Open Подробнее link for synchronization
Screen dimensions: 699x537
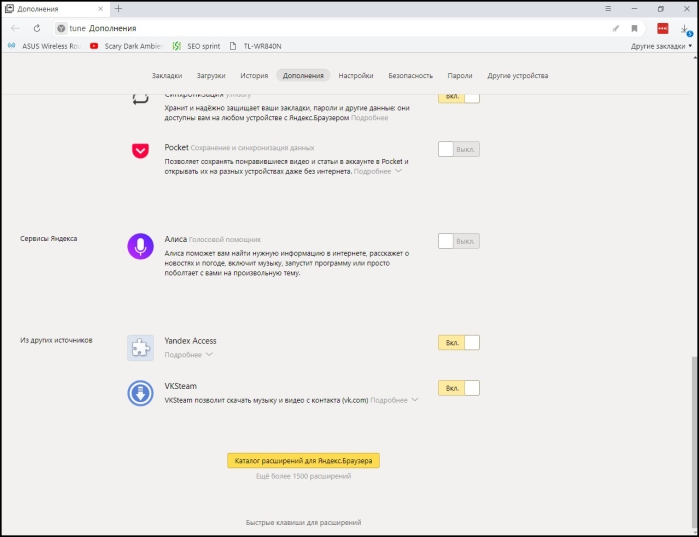point(370,118)
